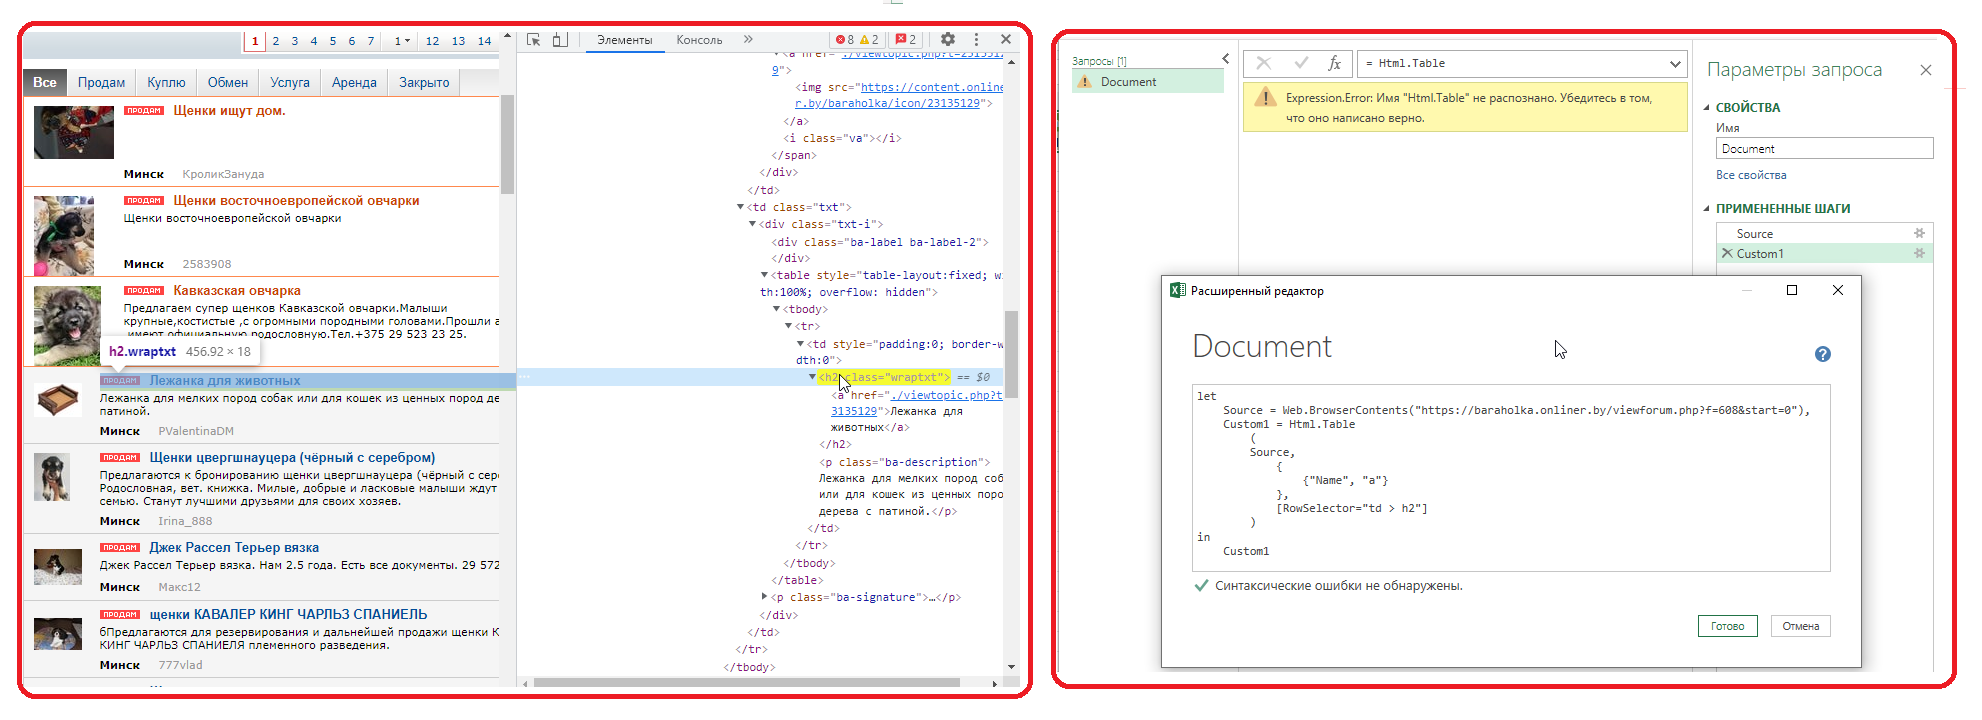Select the Custom1 applied step

1824,254
